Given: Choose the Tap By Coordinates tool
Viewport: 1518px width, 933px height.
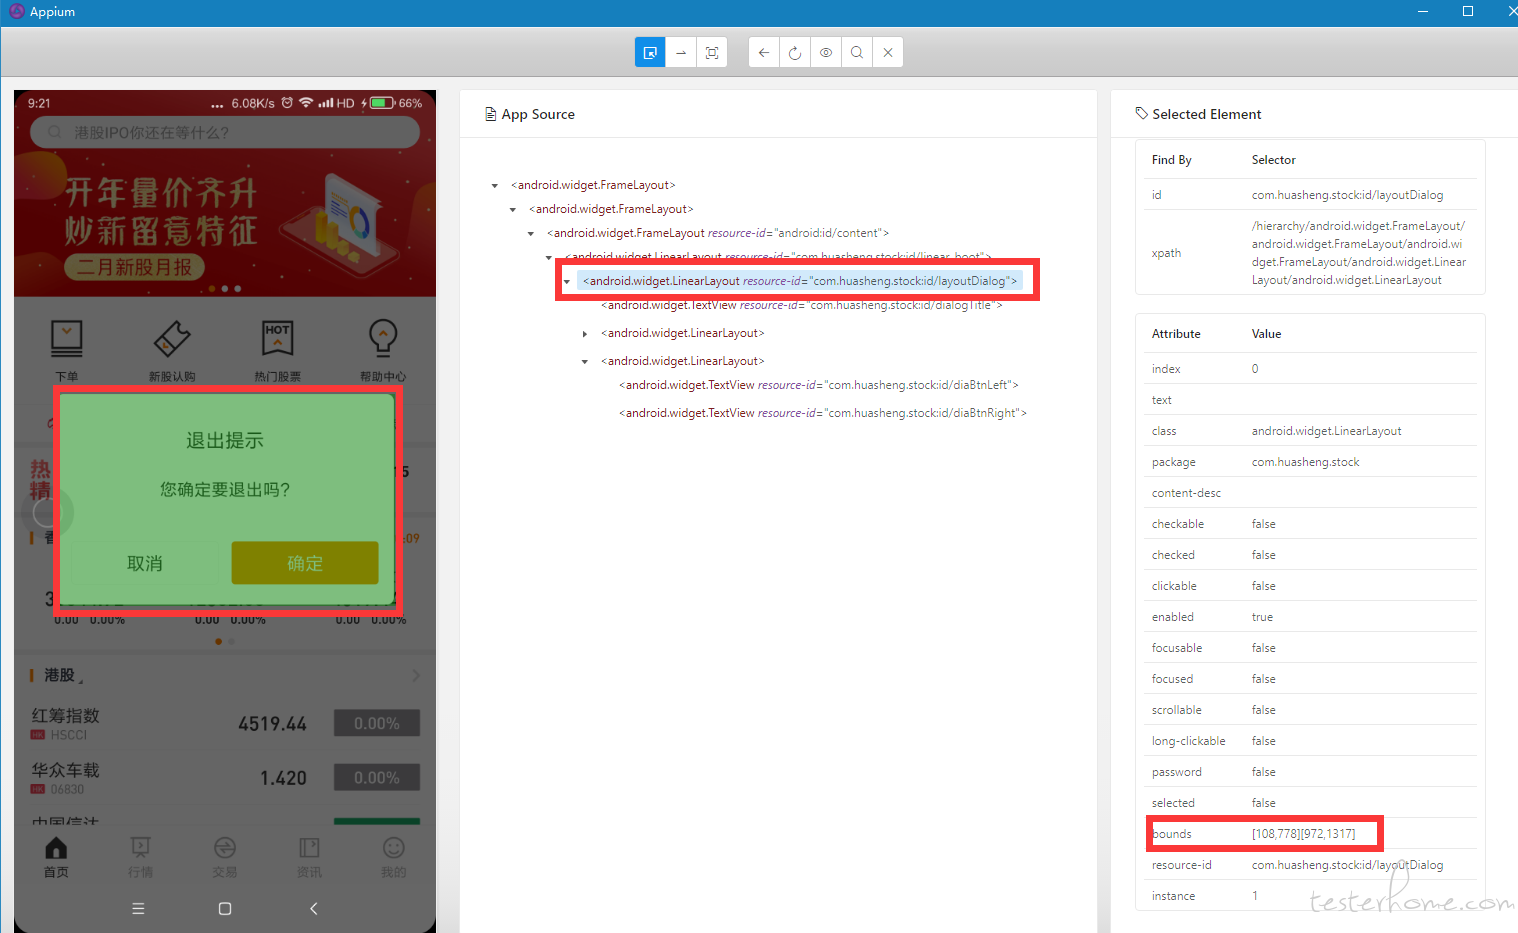Looking at the screenshot, I should point(712,52).
